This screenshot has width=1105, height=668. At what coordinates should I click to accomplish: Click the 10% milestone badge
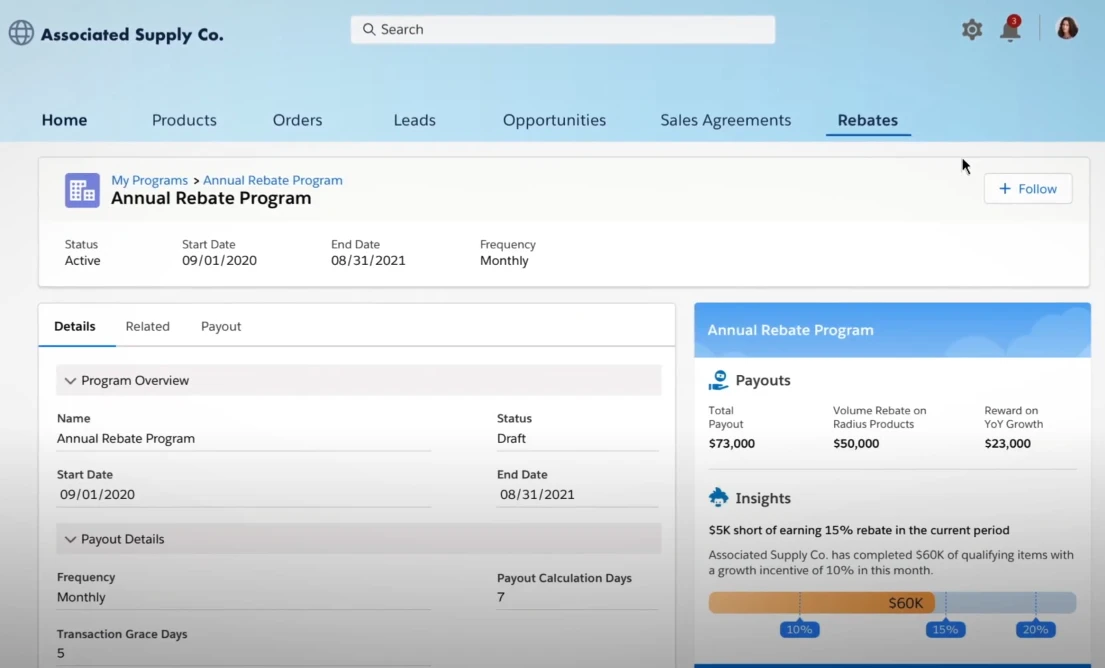(x=799, y=629)
